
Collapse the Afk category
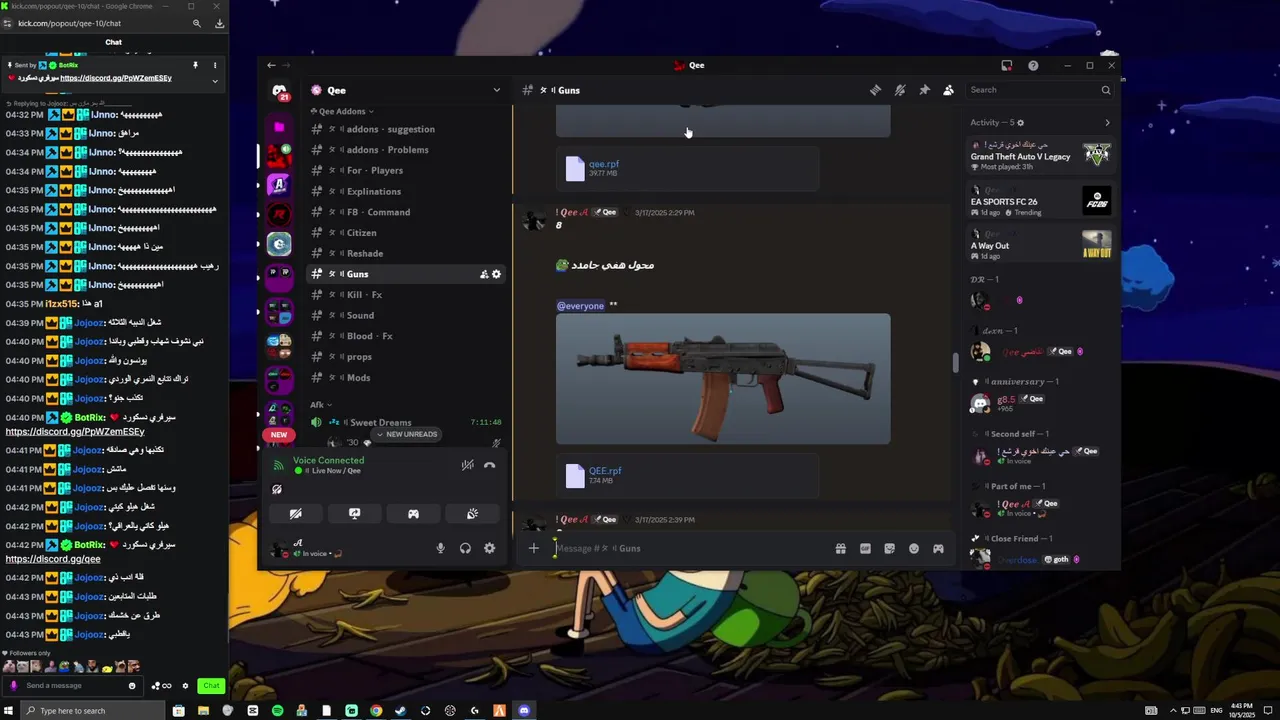click(x=321, y=405)
